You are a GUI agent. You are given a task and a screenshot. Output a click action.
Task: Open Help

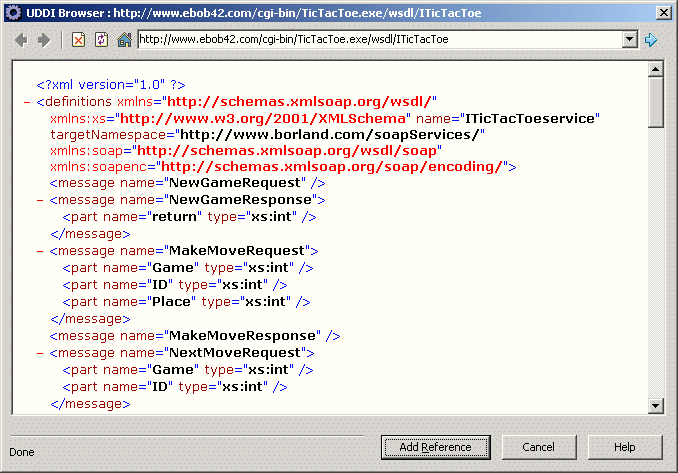tap(625, 447)
